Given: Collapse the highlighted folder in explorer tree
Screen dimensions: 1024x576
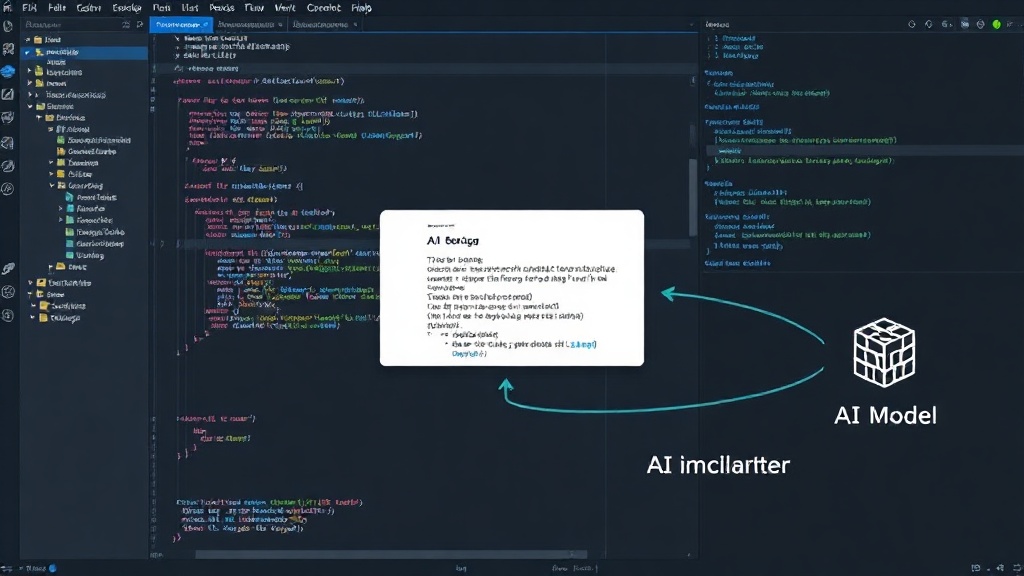Looking at the screenshot, I should pyautogui.click(x=27, y=52).
